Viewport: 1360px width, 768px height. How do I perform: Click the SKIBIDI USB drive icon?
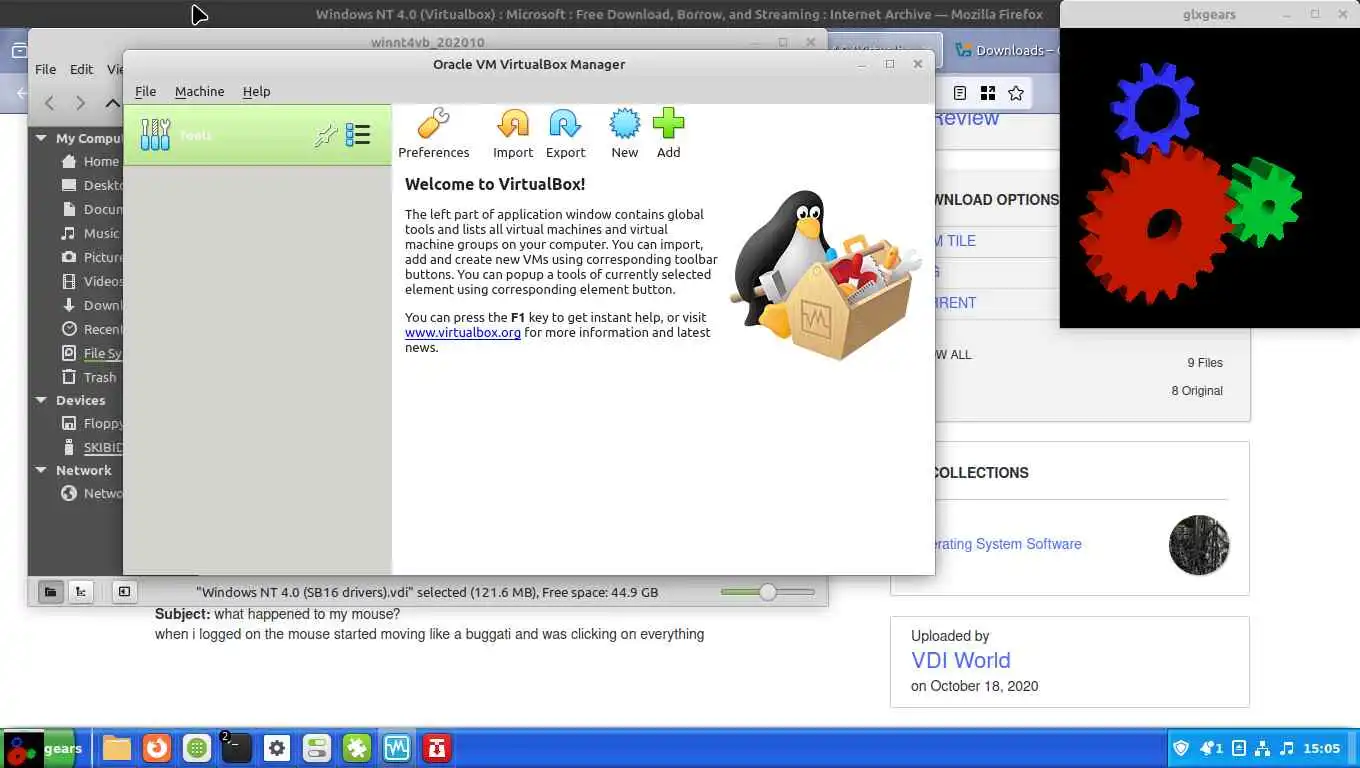(69, 447)
